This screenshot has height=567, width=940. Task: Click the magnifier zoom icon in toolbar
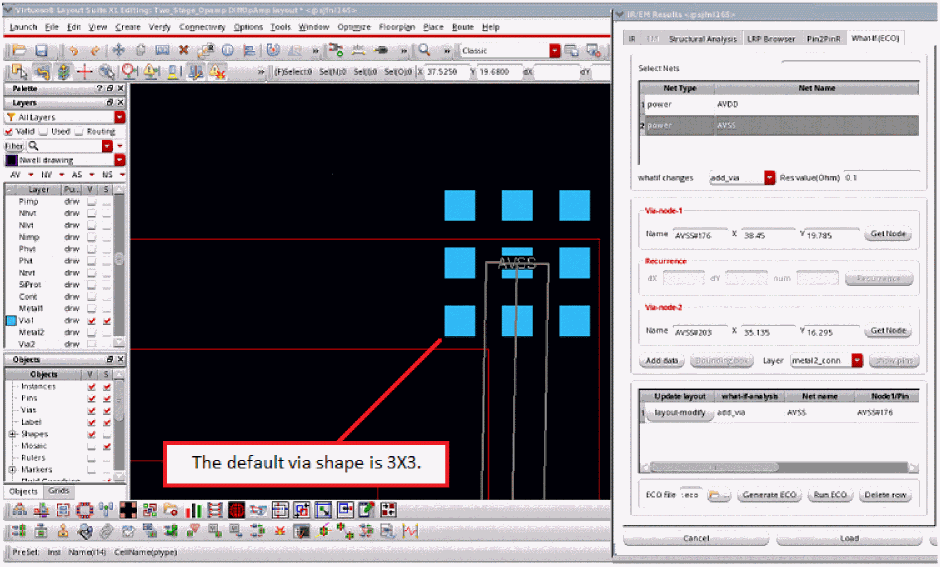[x=424, y=50]
